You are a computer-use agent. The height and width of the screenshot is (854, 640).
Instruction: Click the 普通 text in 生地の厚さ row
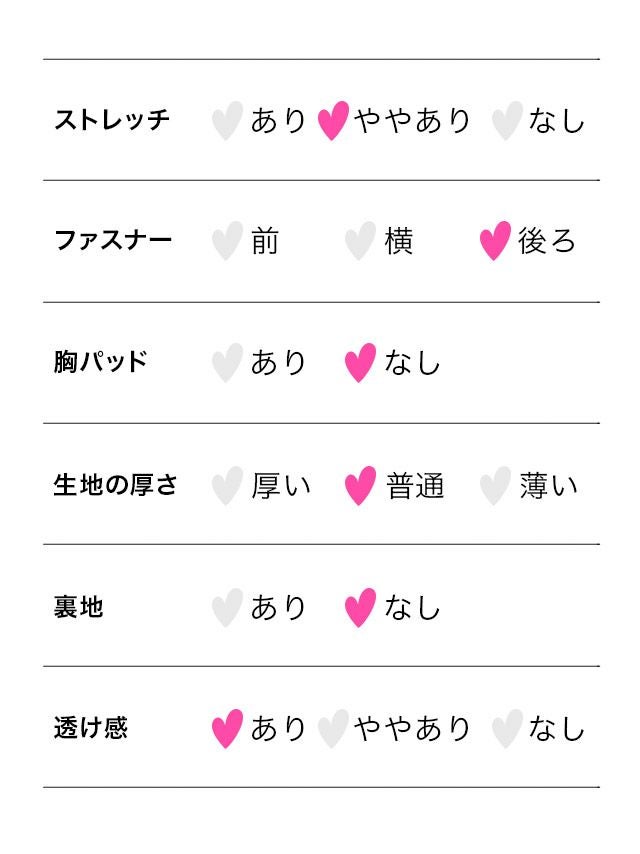tap(415, 486)
